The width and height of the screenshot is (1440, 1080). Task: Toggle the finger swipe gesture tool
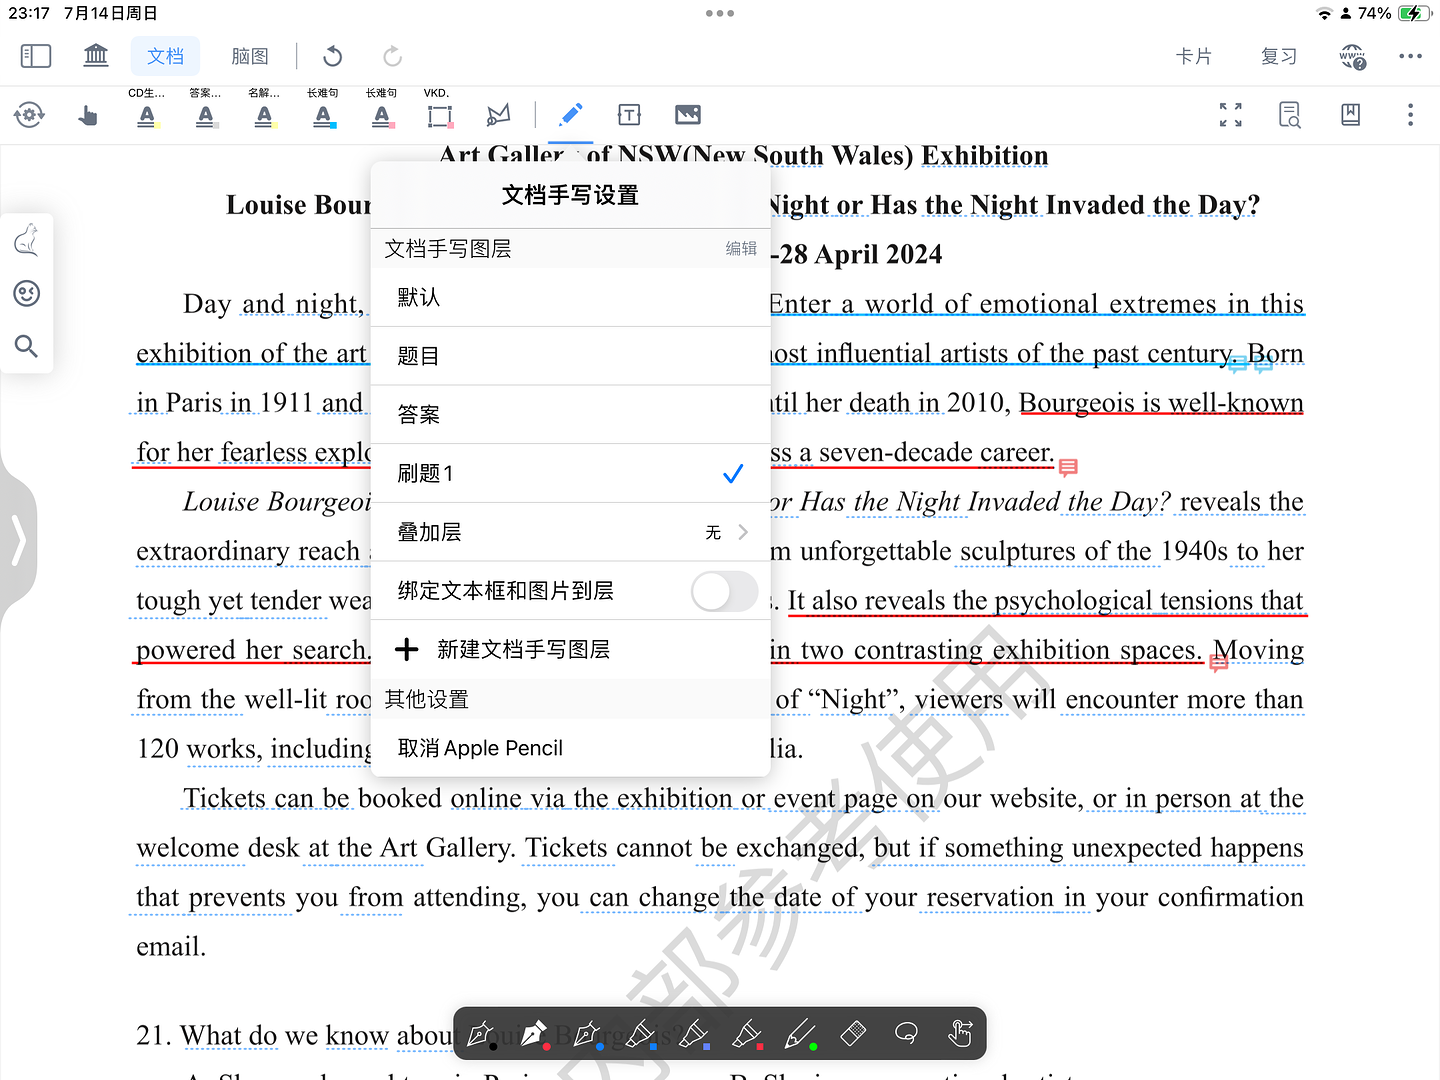point(960,1033)
